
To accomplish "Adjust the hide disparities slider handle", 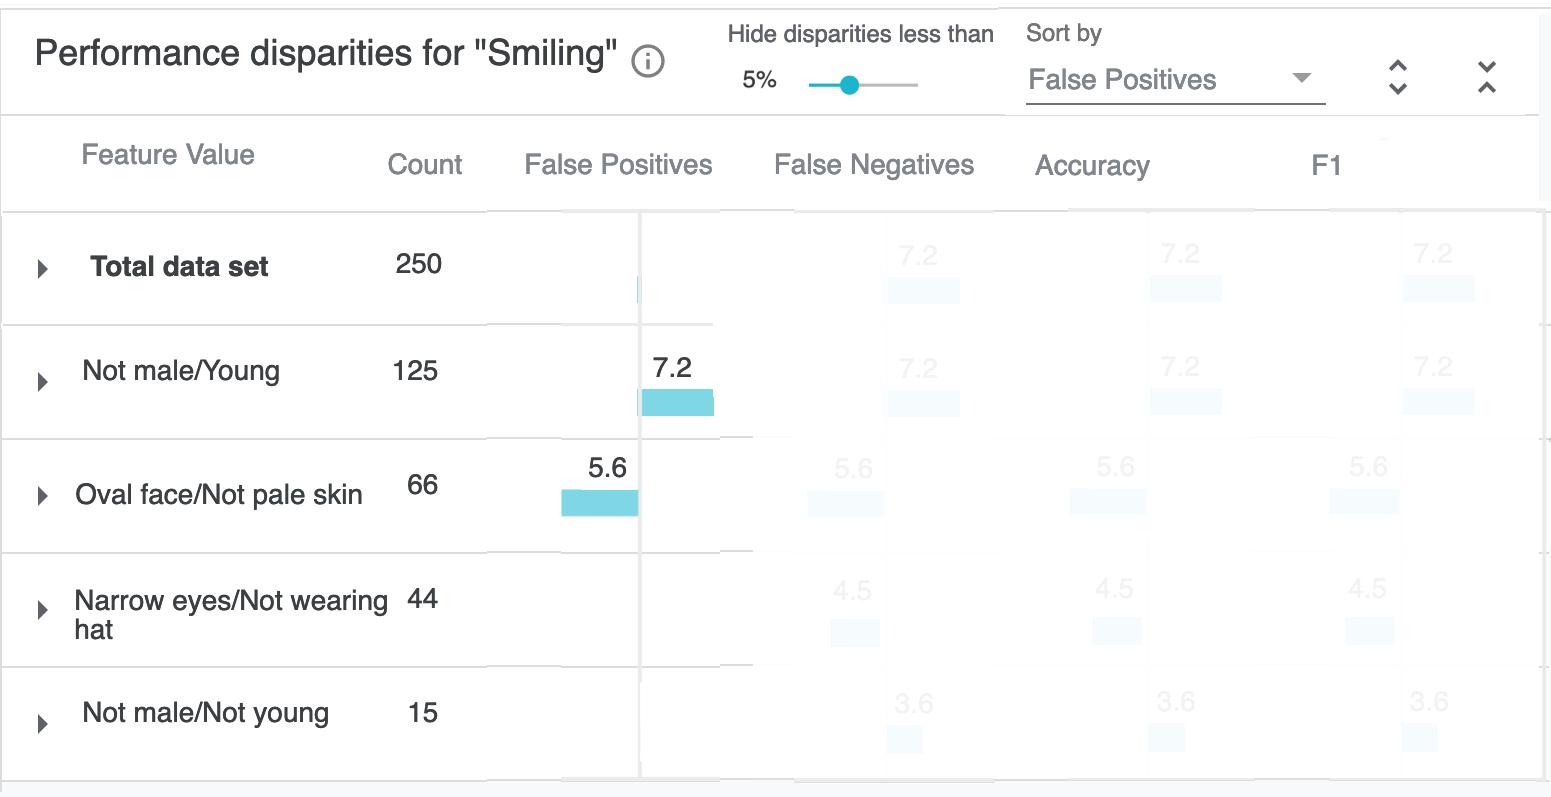I will [849, 85].
